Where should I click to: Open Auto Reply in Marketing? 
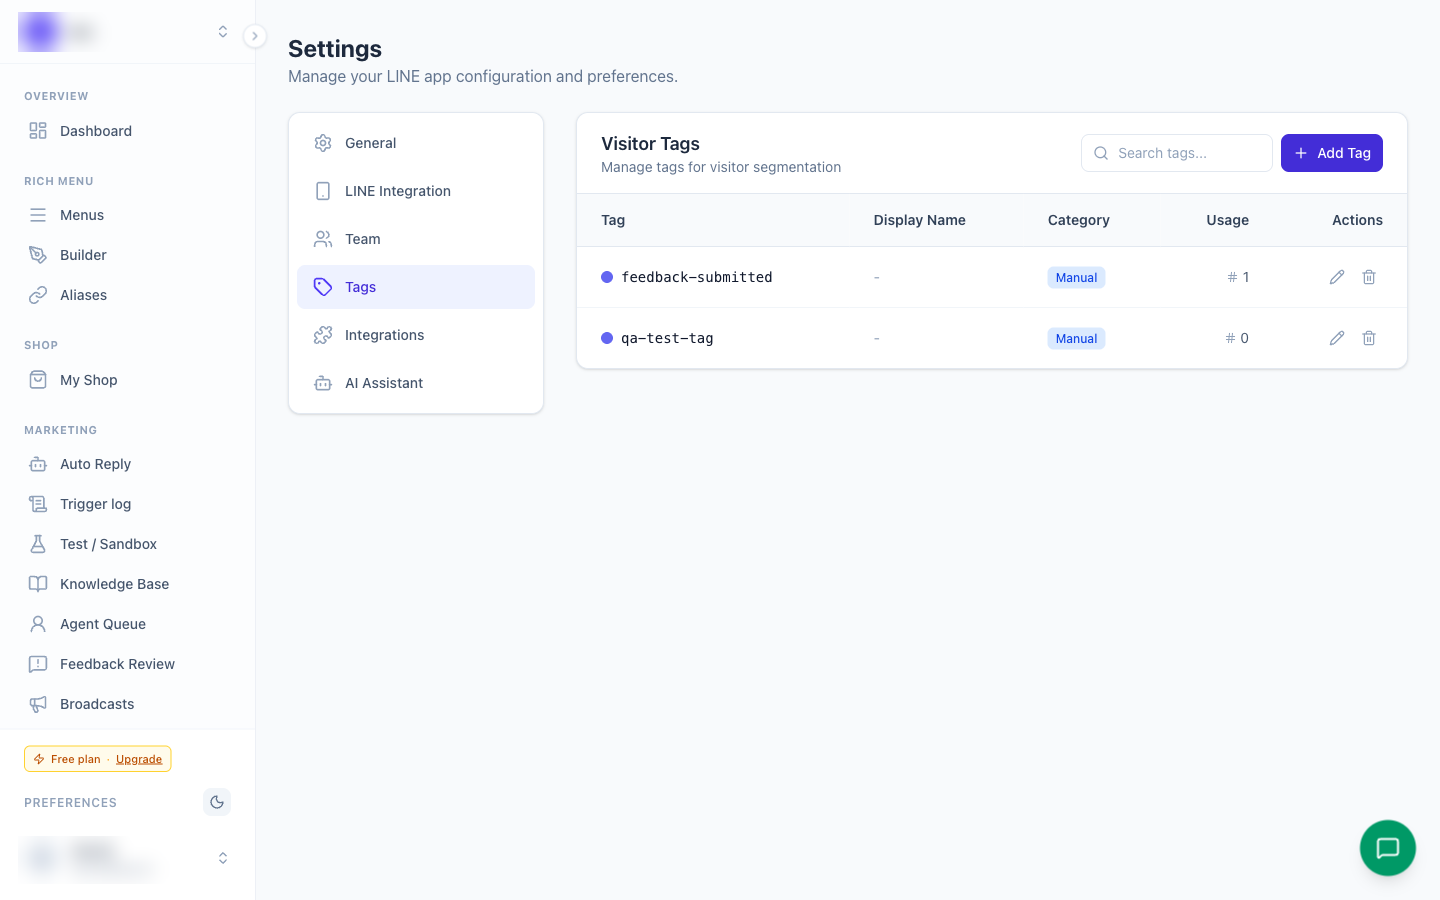pyautogui.click(x=127, y=464)
